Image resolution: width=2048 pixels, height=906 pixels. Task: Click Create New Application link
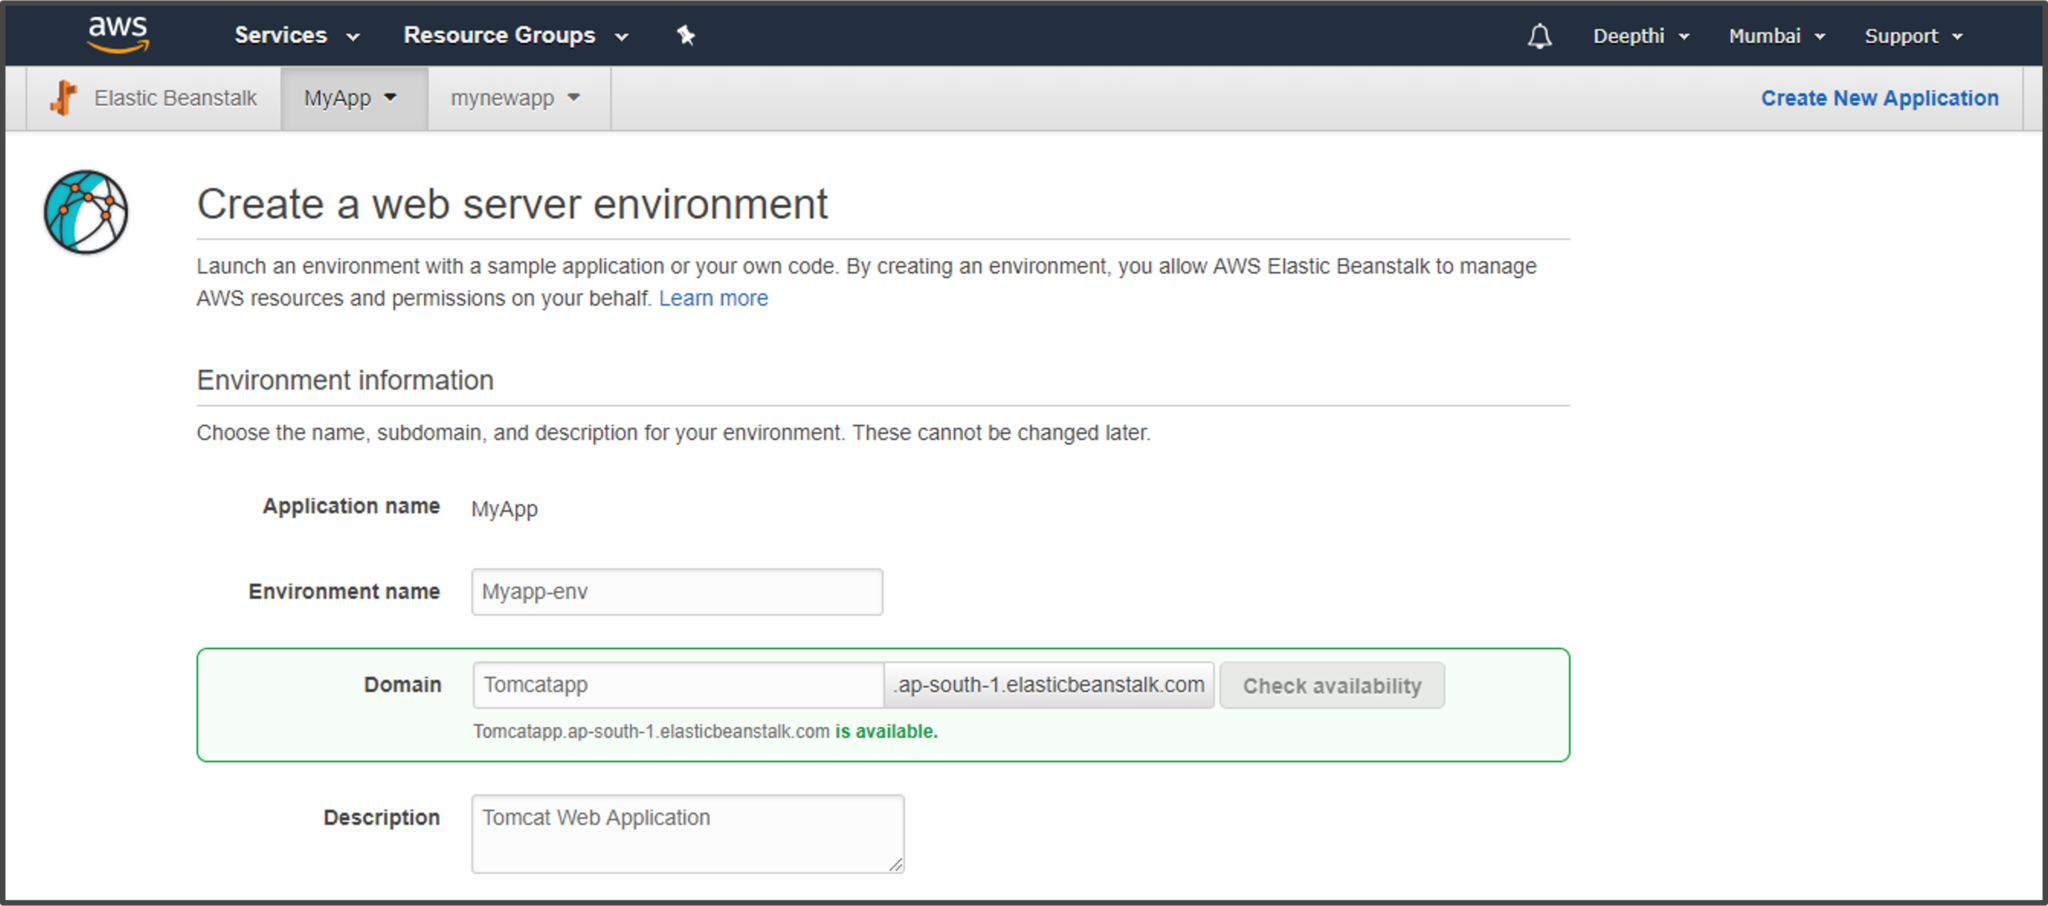point(1880,98)
